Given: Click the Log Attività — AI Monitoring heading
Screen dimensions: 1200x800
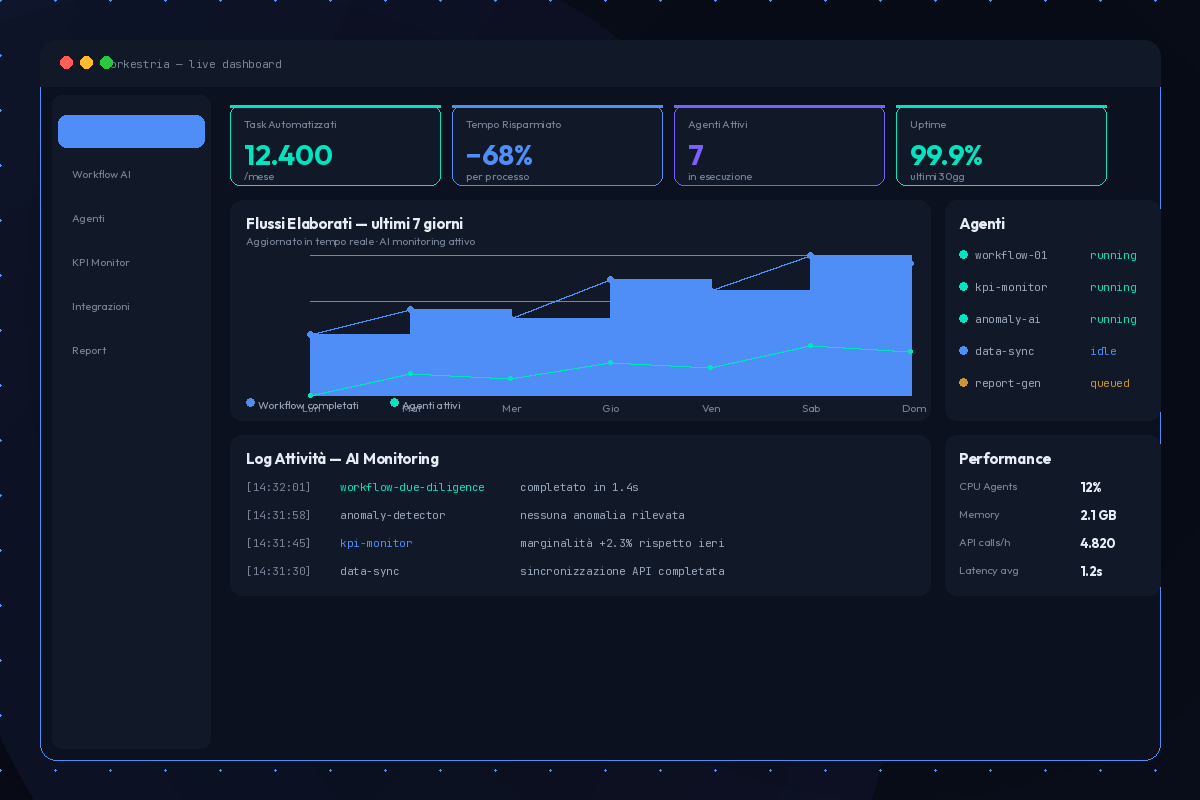Looking at the screenshot, I should (x=342, y=459).
